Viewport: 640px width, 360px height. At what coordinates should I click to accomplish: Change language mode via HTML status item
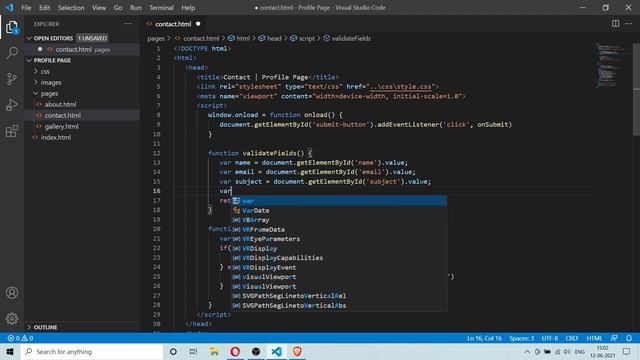coord(594,338)
